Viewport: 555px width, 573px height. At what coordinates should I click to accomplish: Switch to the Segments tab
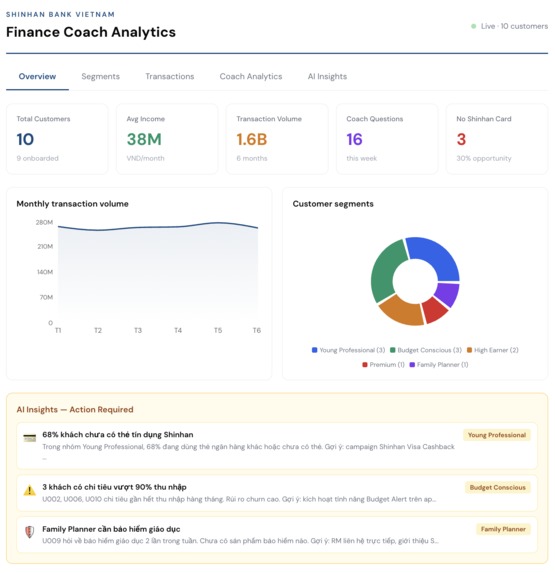click(100, 76)
